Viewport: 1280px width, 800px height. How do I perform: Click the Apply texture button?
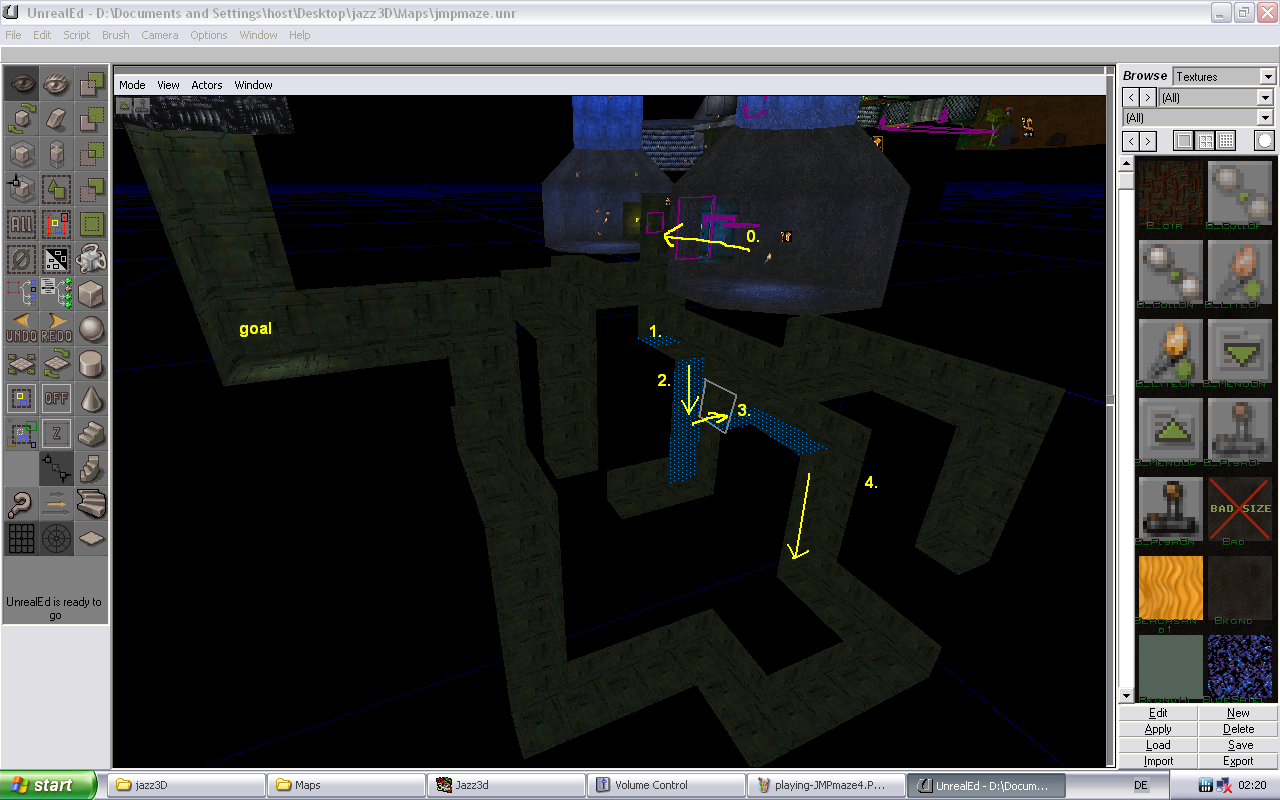(1158, 729)
